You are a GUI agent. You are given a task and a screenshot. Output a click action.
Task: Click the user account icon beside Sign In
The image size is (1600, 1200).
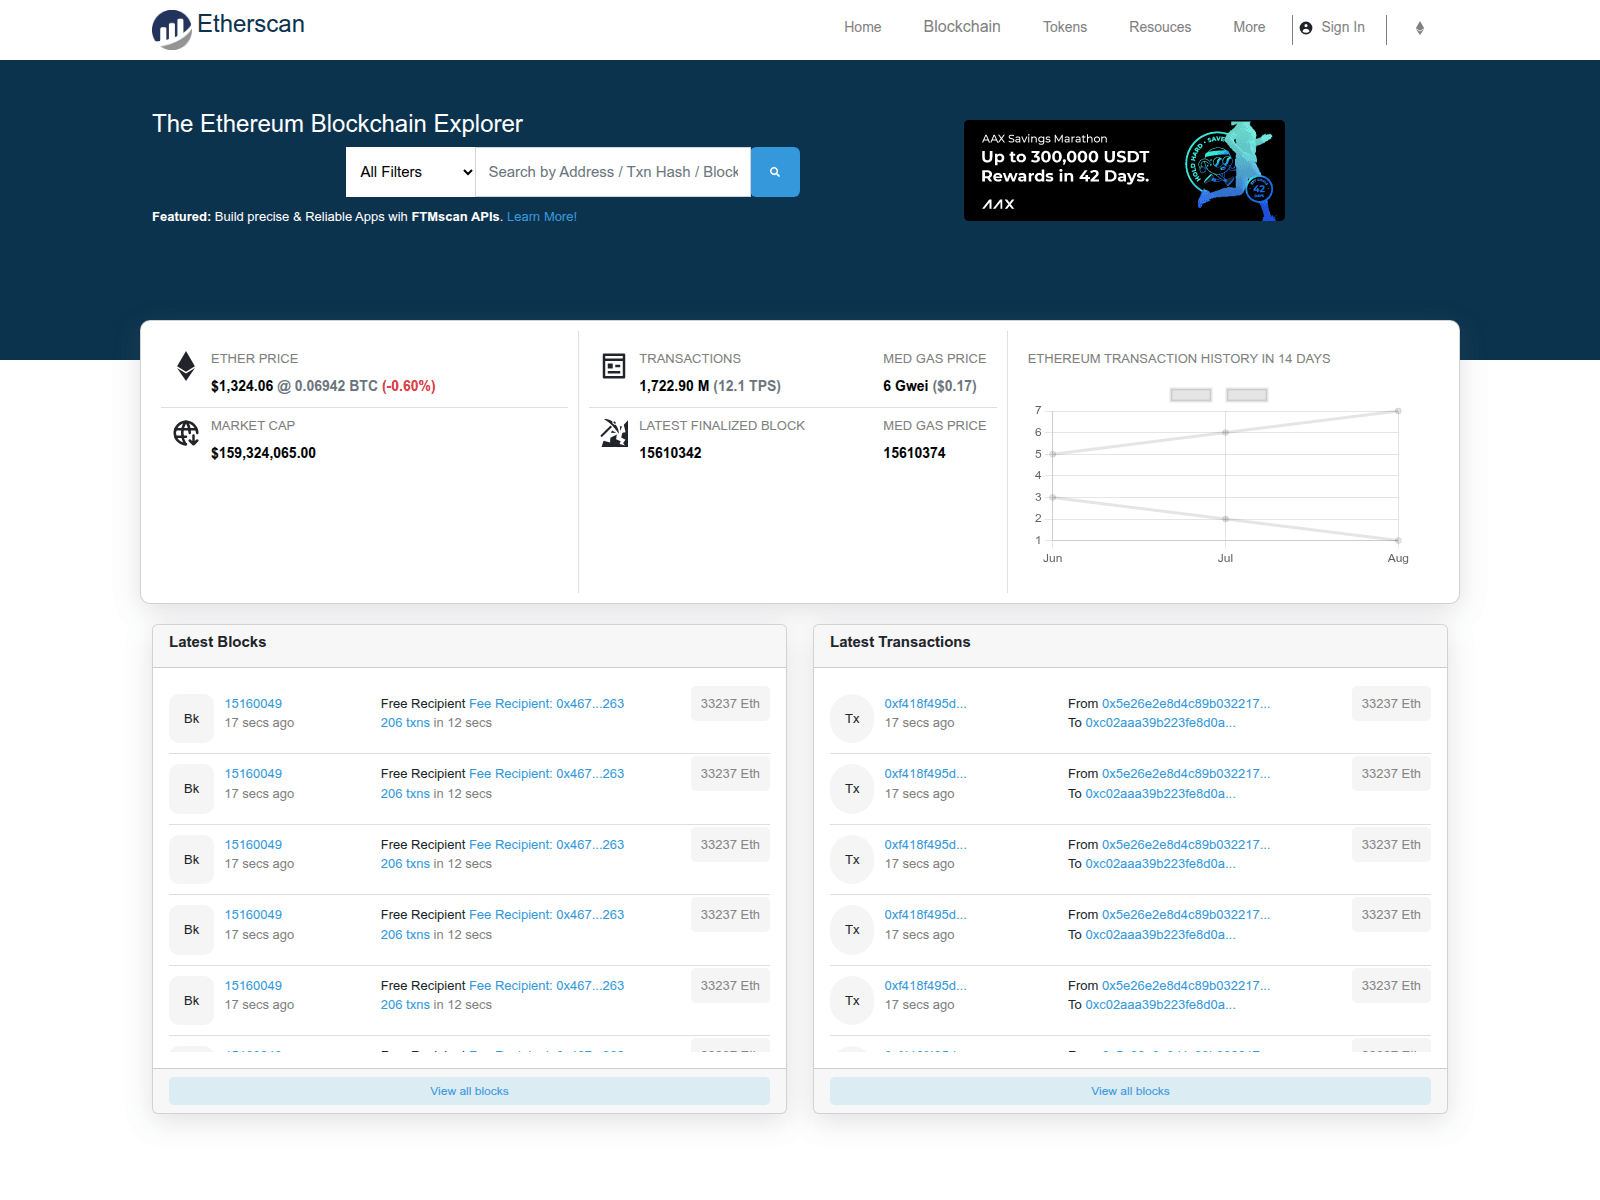point(1306,28)
